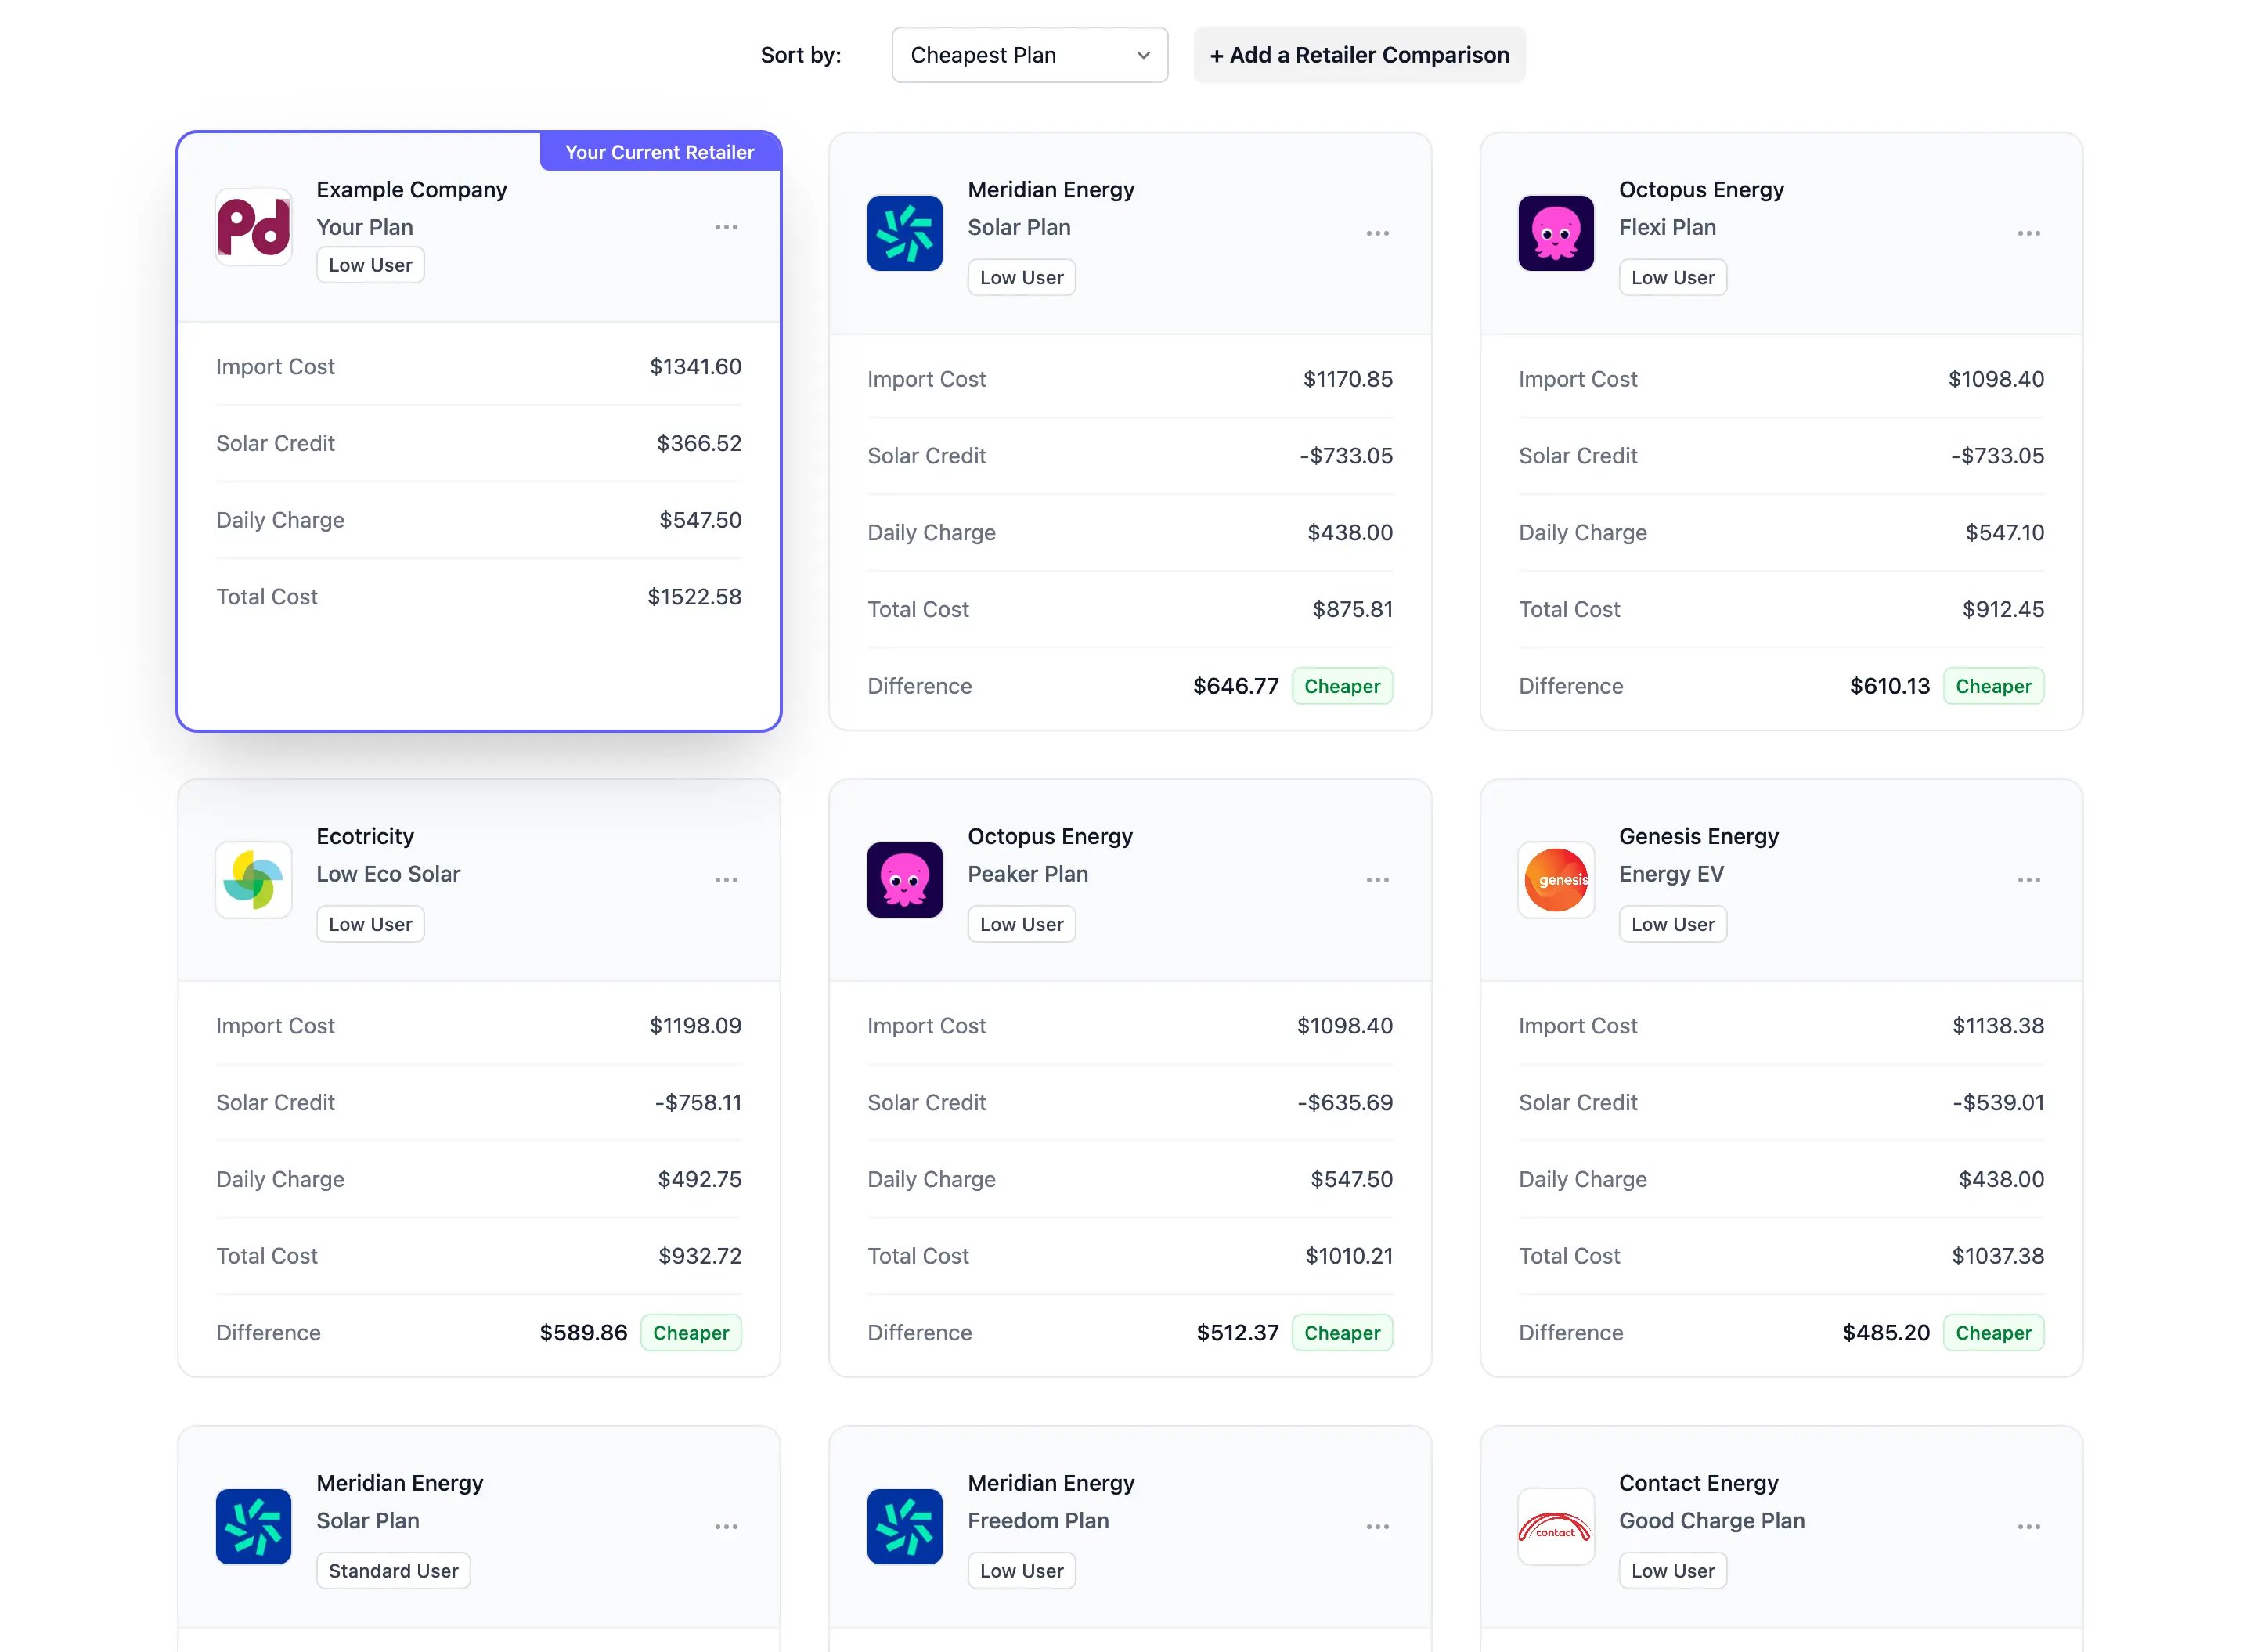The image size is (2261, 1652).
Task: Open options menu for Example Company card
Action: (726, 227)
